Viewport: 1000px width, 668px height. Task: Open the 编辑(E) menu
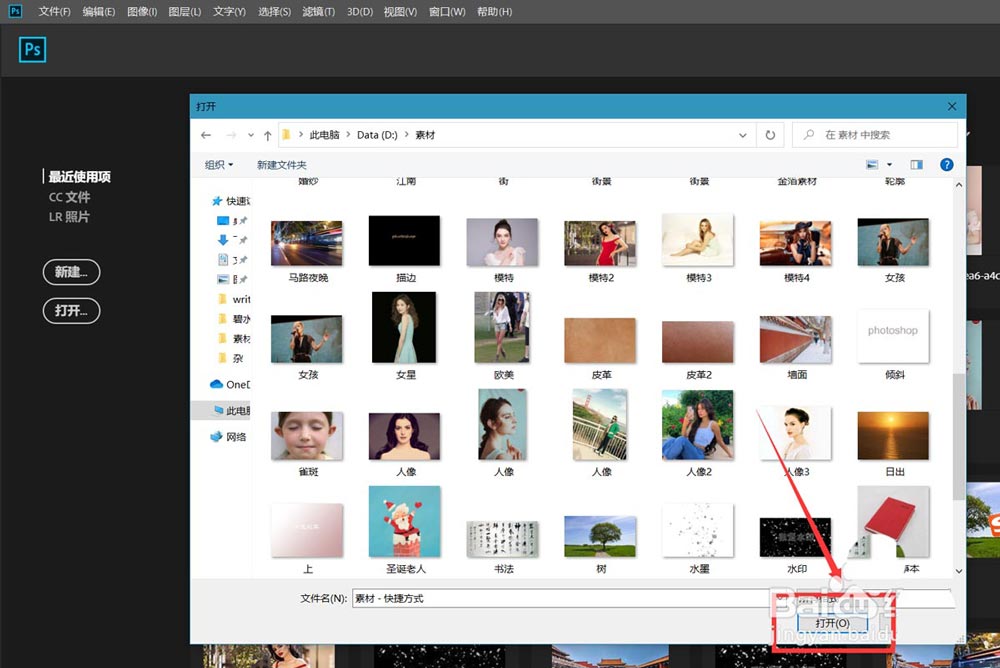point(99,11)
